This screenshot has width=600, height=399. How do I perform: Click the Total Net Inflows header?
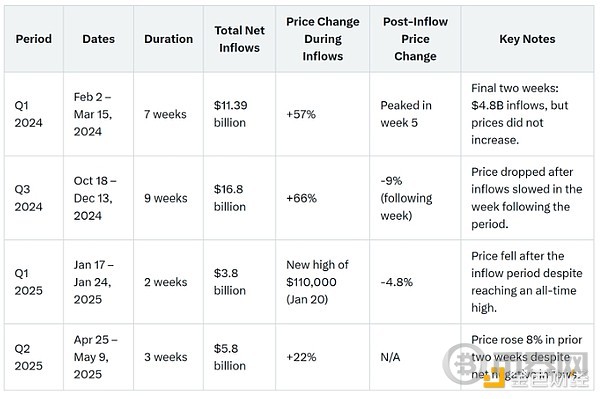coord(240,39)
